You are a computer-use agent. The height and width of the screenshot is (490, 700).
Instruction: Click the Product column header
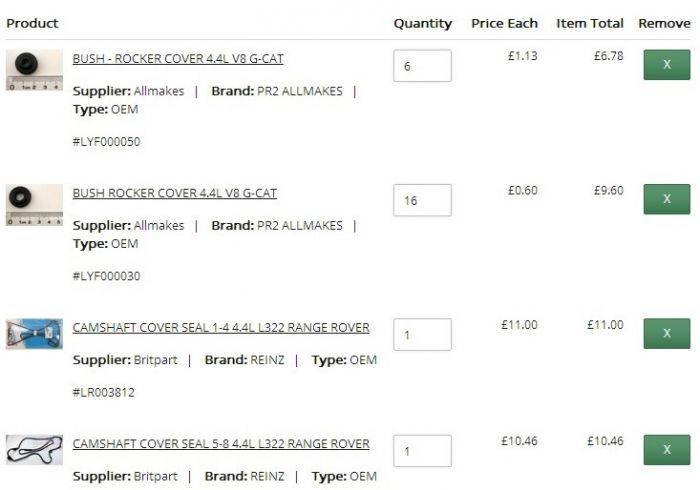(x=32, y=23)
